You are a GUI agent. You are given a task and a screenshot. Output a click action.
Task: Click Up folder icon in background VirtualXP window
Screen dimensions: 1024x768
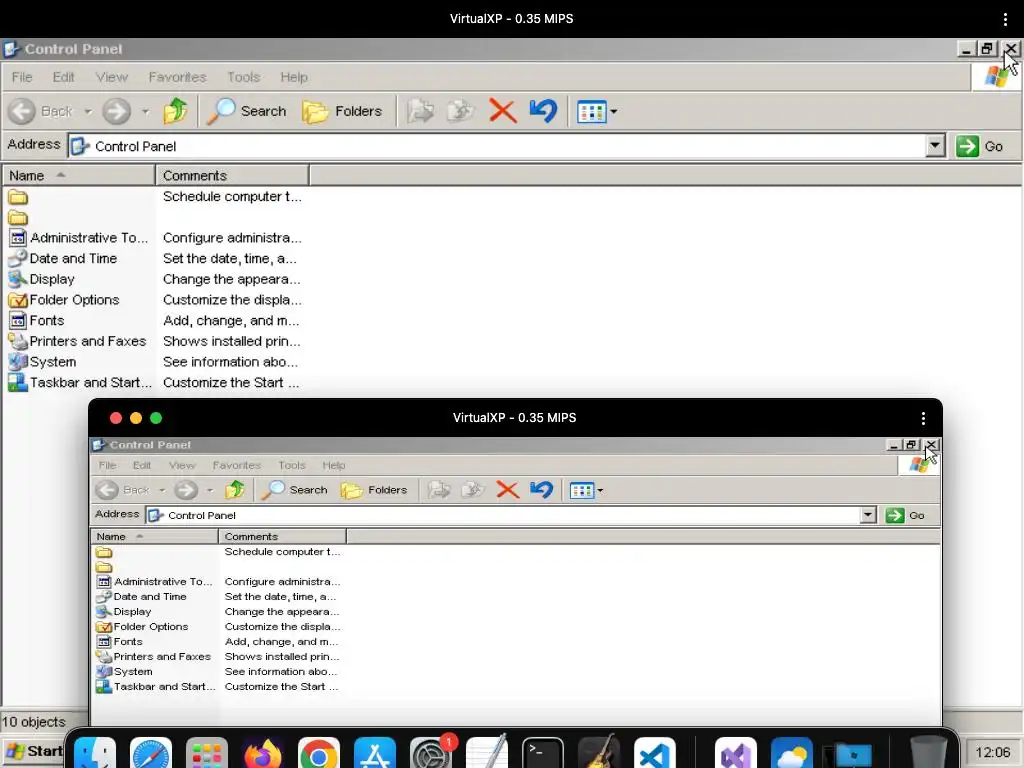tap(175, 110)
